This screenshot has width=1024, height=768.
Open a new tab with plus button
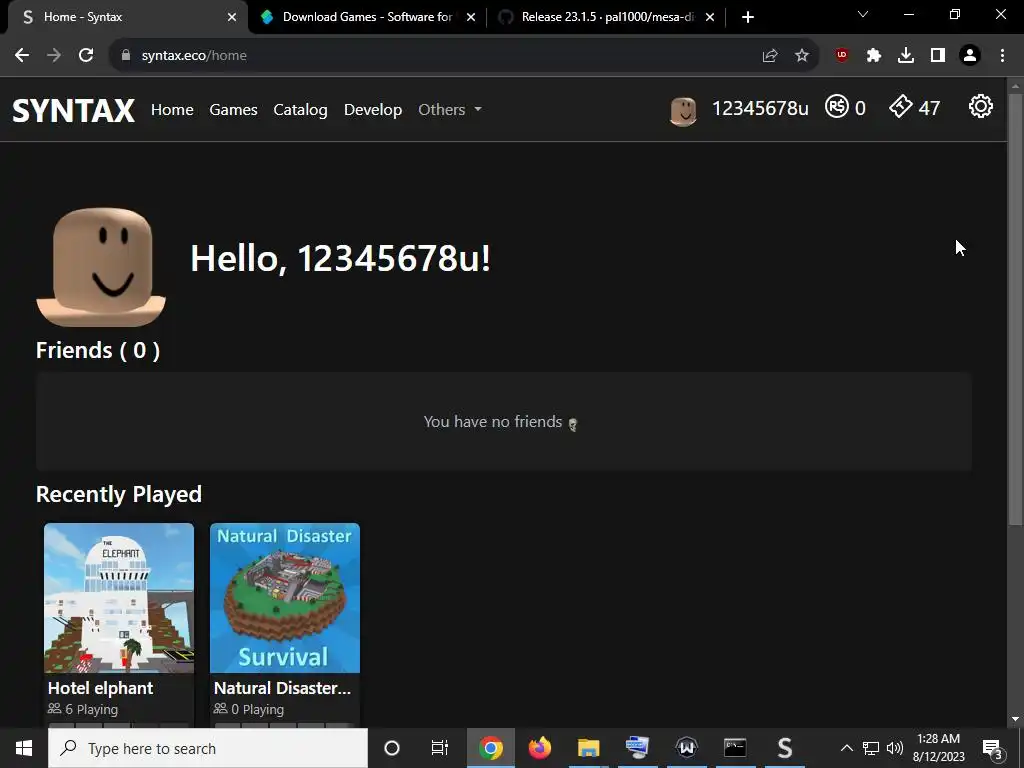click(748, 17)
